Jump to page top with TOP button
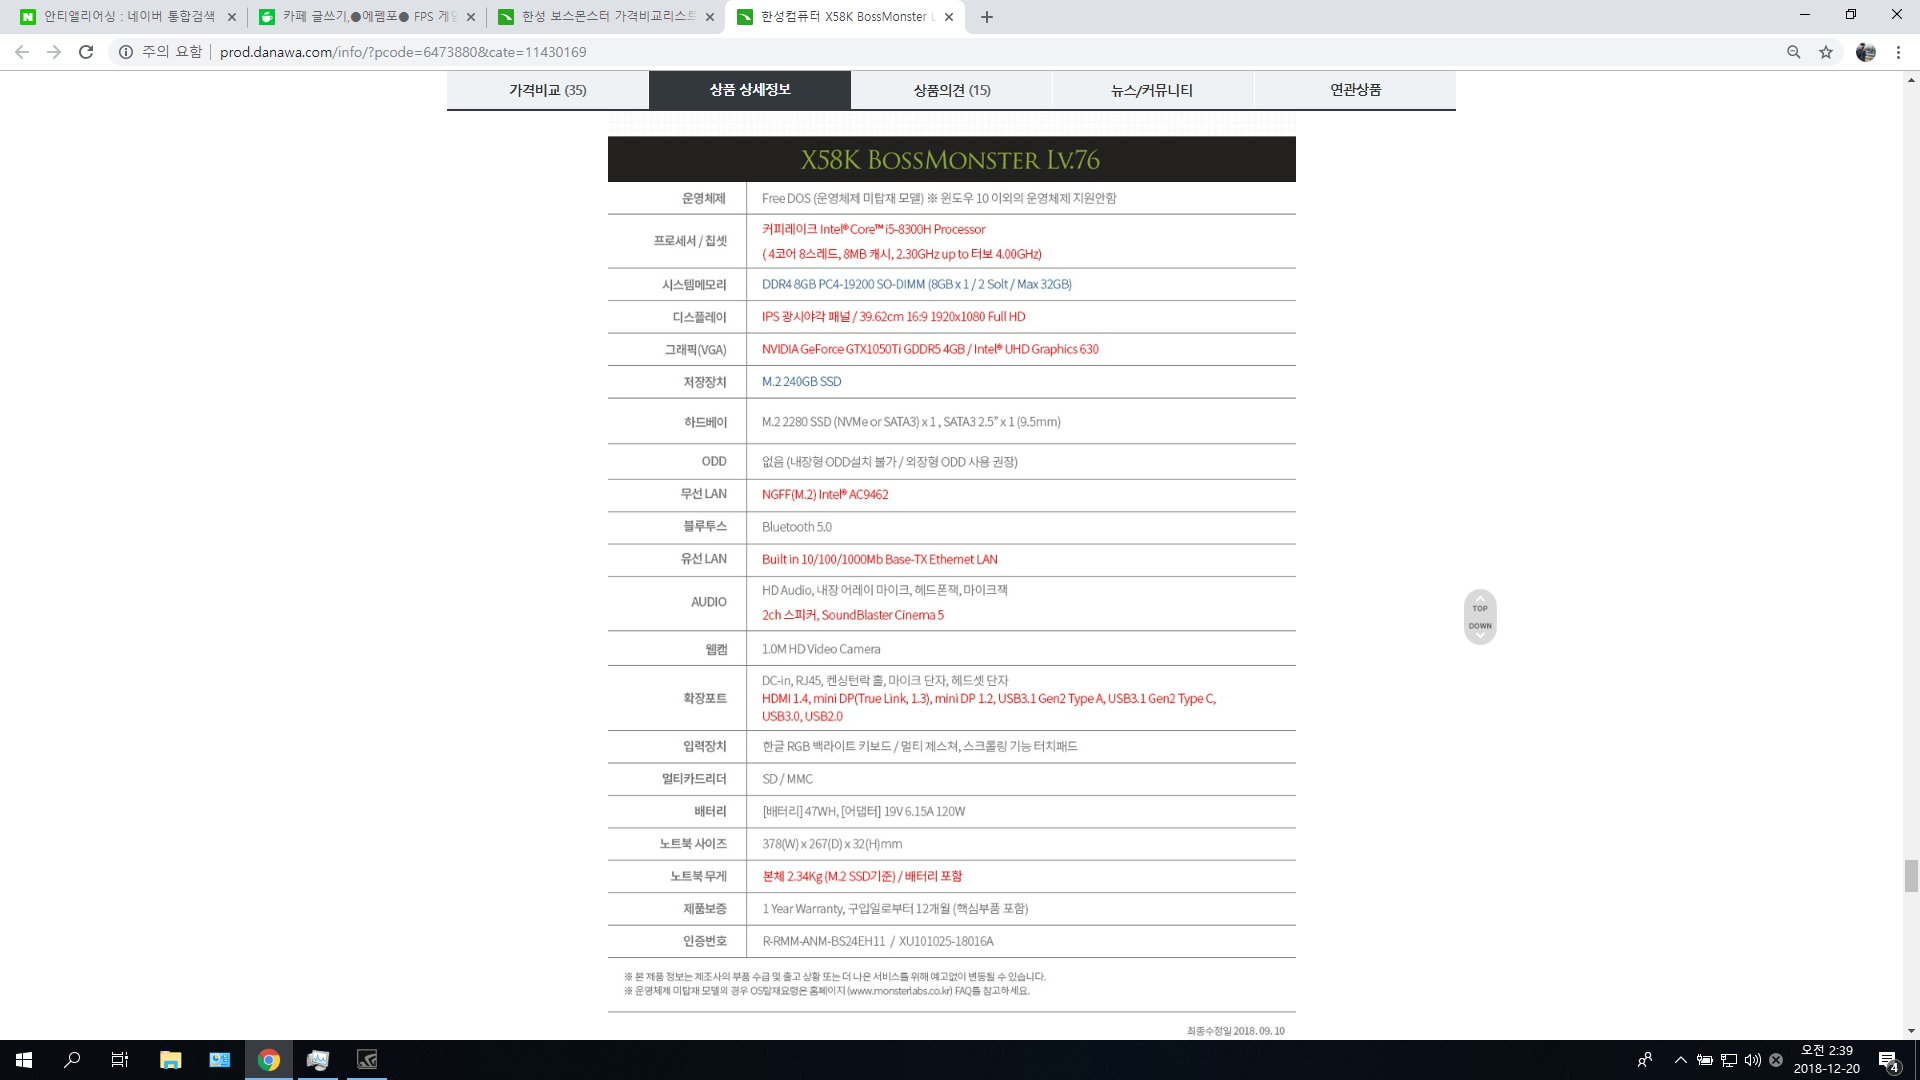 pos(1480,604)
